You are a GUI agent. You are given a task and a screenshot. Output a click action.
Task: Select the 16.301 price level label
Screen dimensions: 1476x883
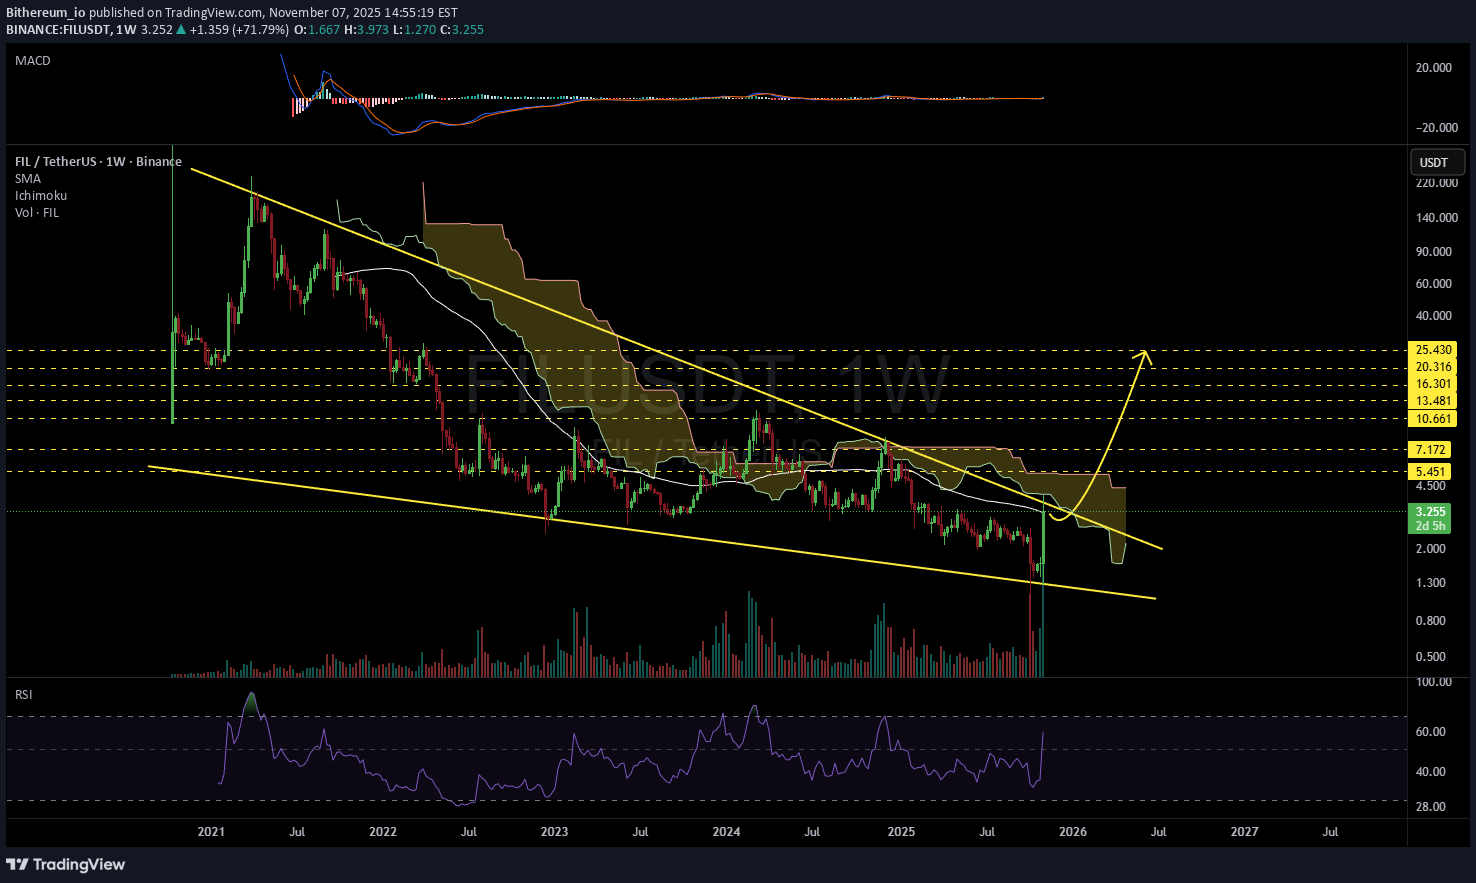tap(1433, 384)
